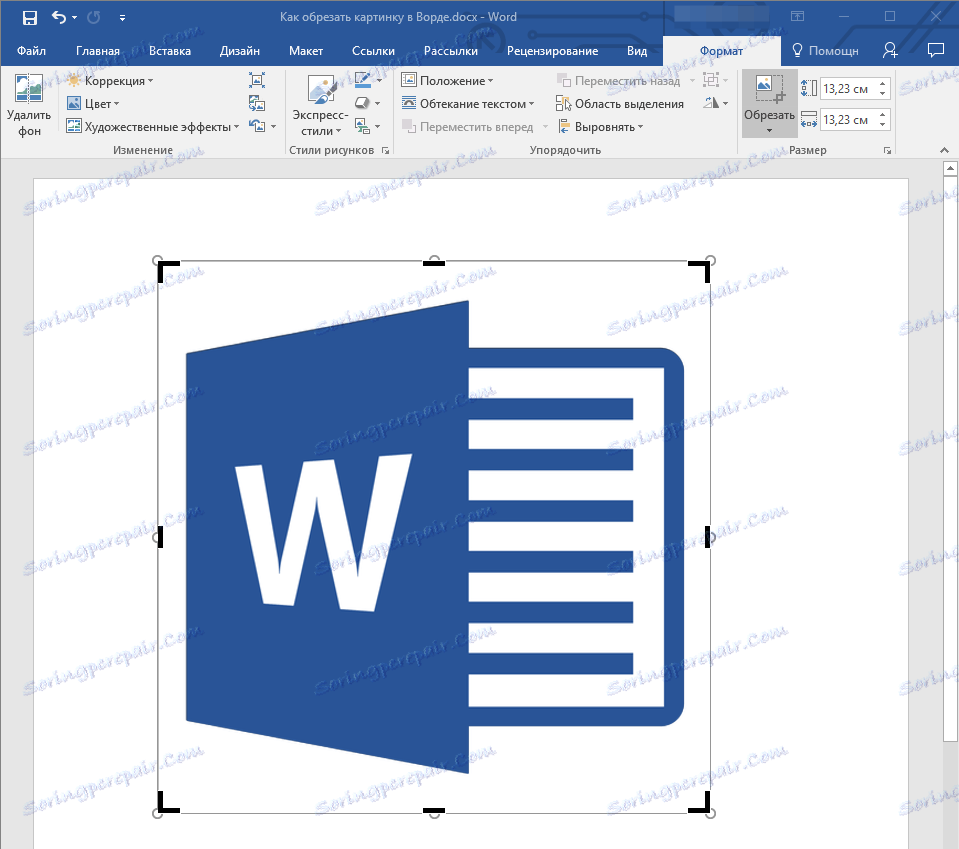Switch to the Вставка tab
The image size is (959, 849).
tap(169, 51)
